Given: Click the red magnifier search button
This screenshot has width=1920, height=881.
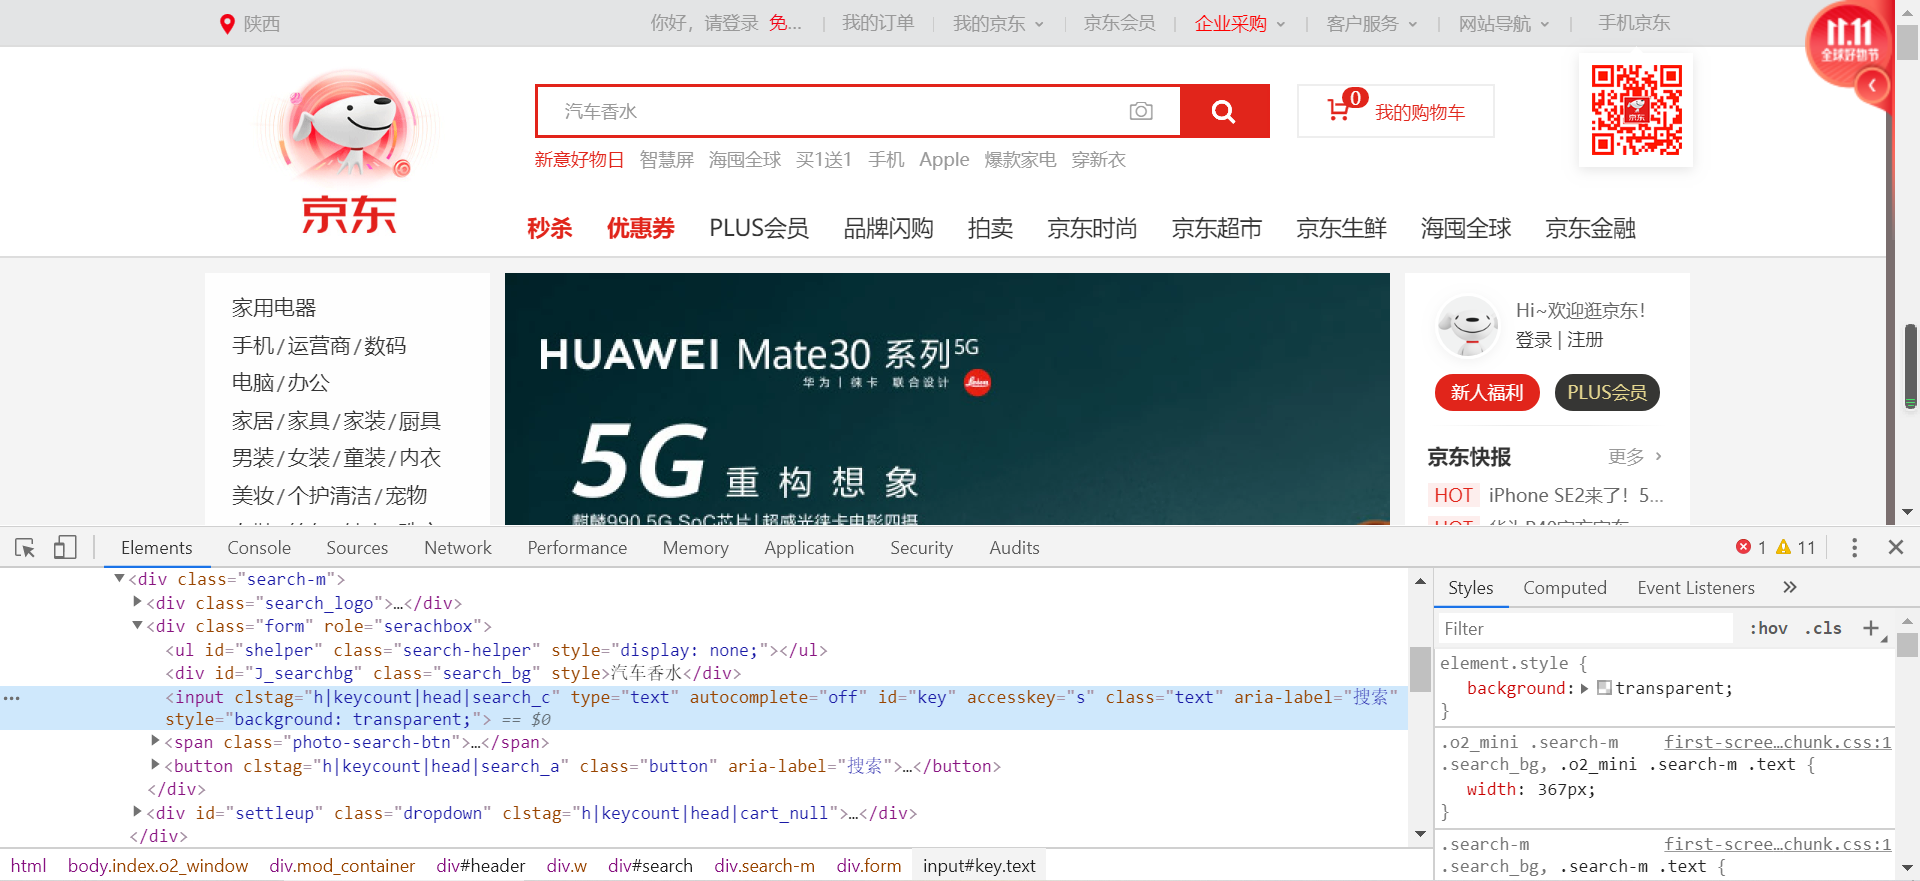Looking at the screenshot, I should [x=1224, y=111].
